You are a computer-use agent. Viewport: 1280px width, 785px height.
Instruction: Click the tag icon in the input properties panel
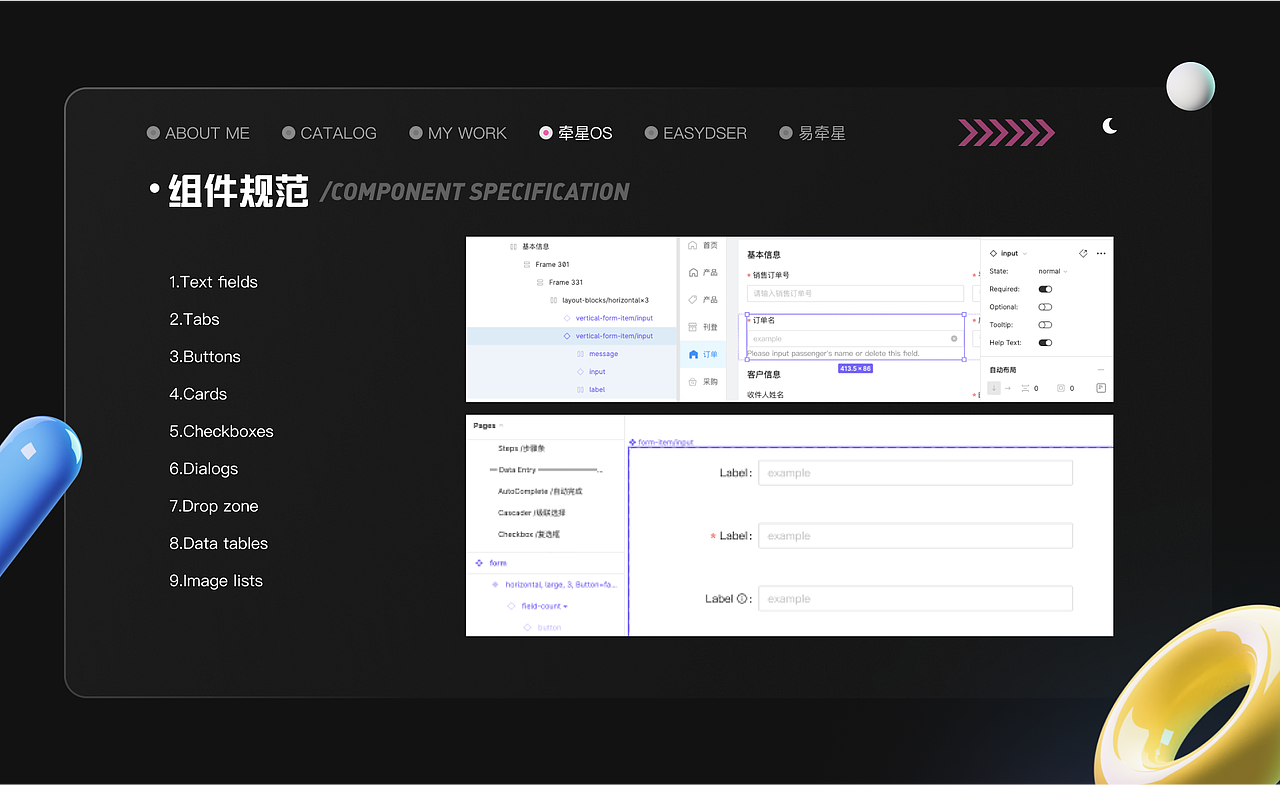tap(1083, 254)
